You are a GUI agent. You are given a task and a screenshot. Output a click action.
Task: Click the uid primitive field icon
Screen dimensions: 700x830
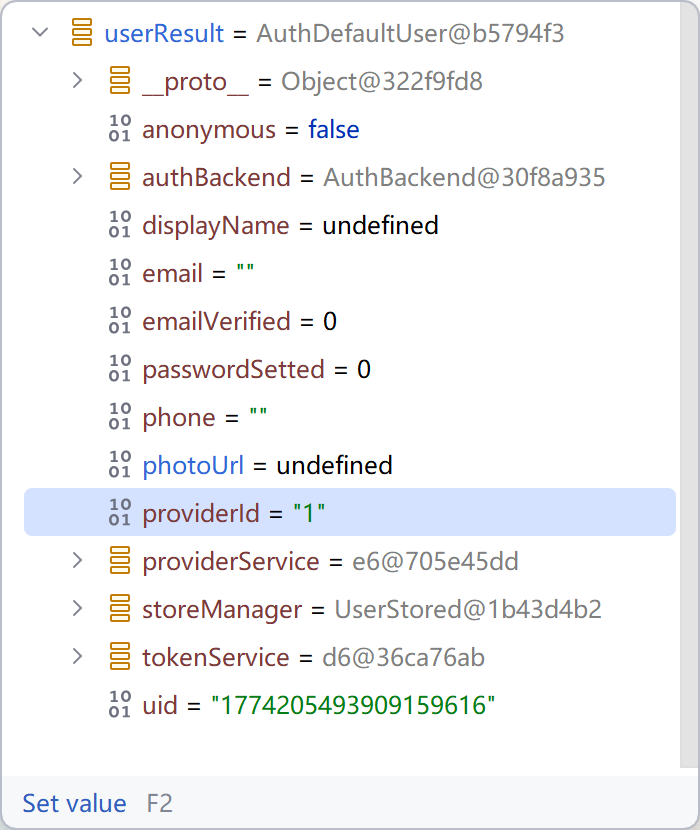click(x=120, y=705)
